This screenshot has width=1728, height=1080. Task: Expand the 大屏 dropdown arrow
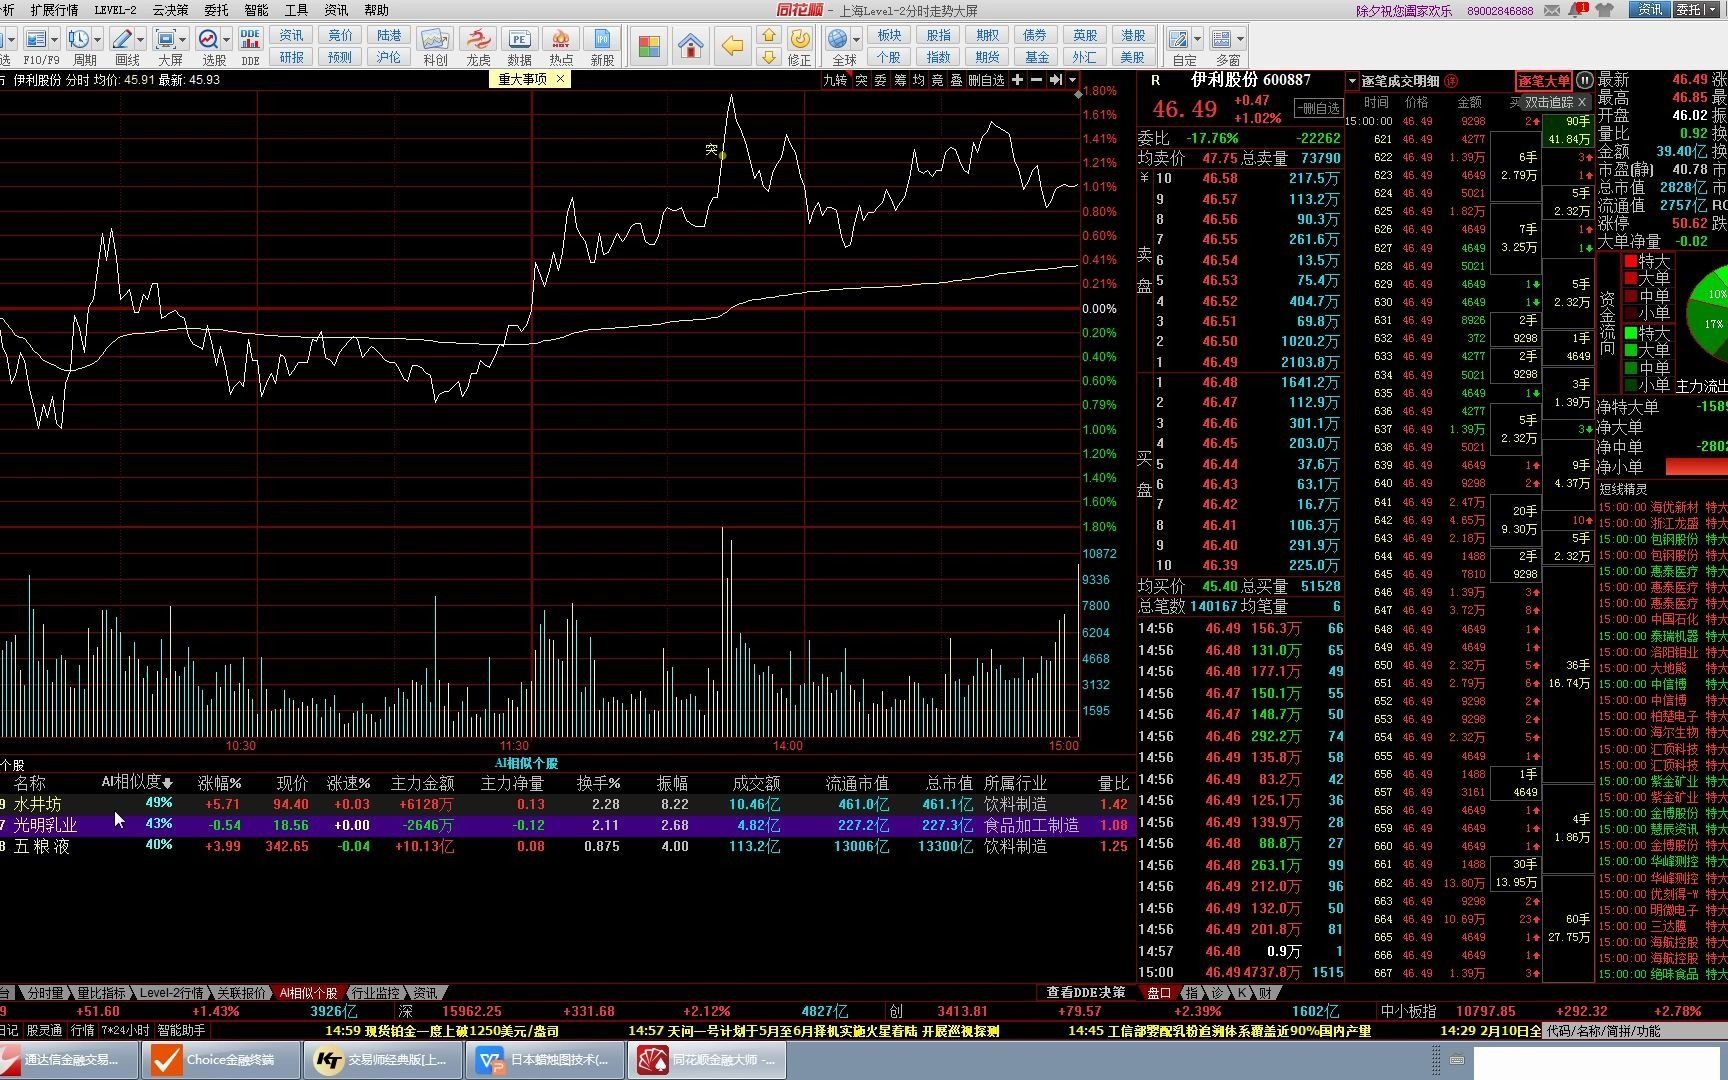pos(184,40)
